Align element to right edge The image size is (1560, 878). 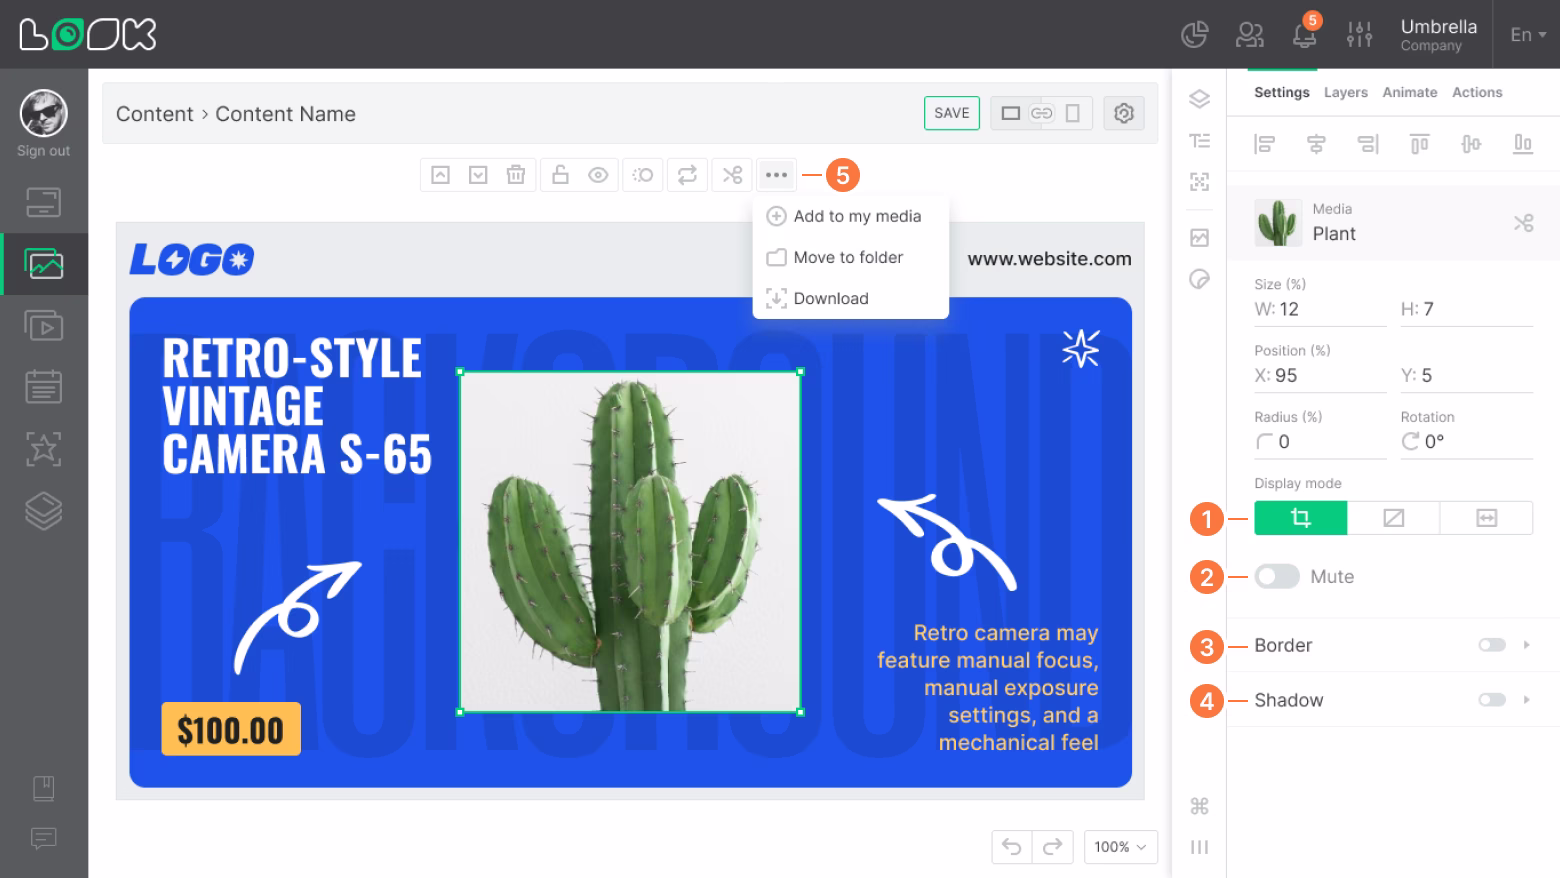(1367, 144)
